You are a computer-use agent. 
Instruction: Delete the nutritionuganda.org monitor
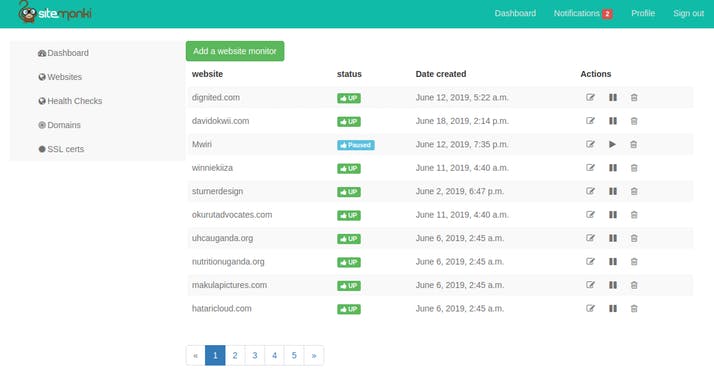click(634, 262)
